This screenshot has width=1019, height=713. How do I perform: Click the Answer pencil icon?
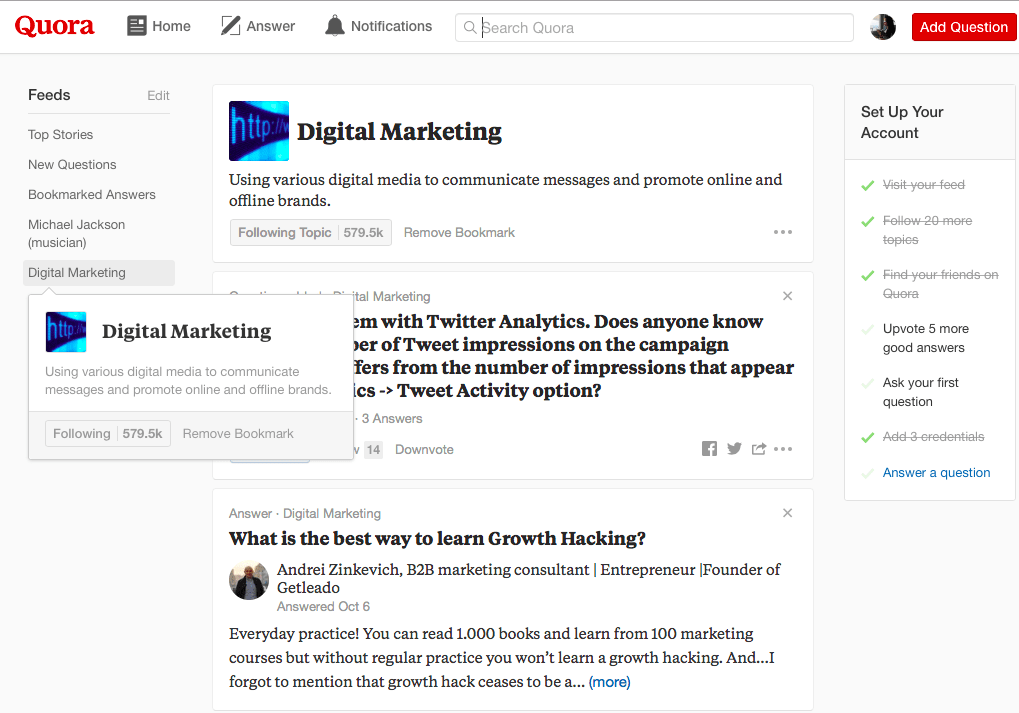click(x=231, y=26)
